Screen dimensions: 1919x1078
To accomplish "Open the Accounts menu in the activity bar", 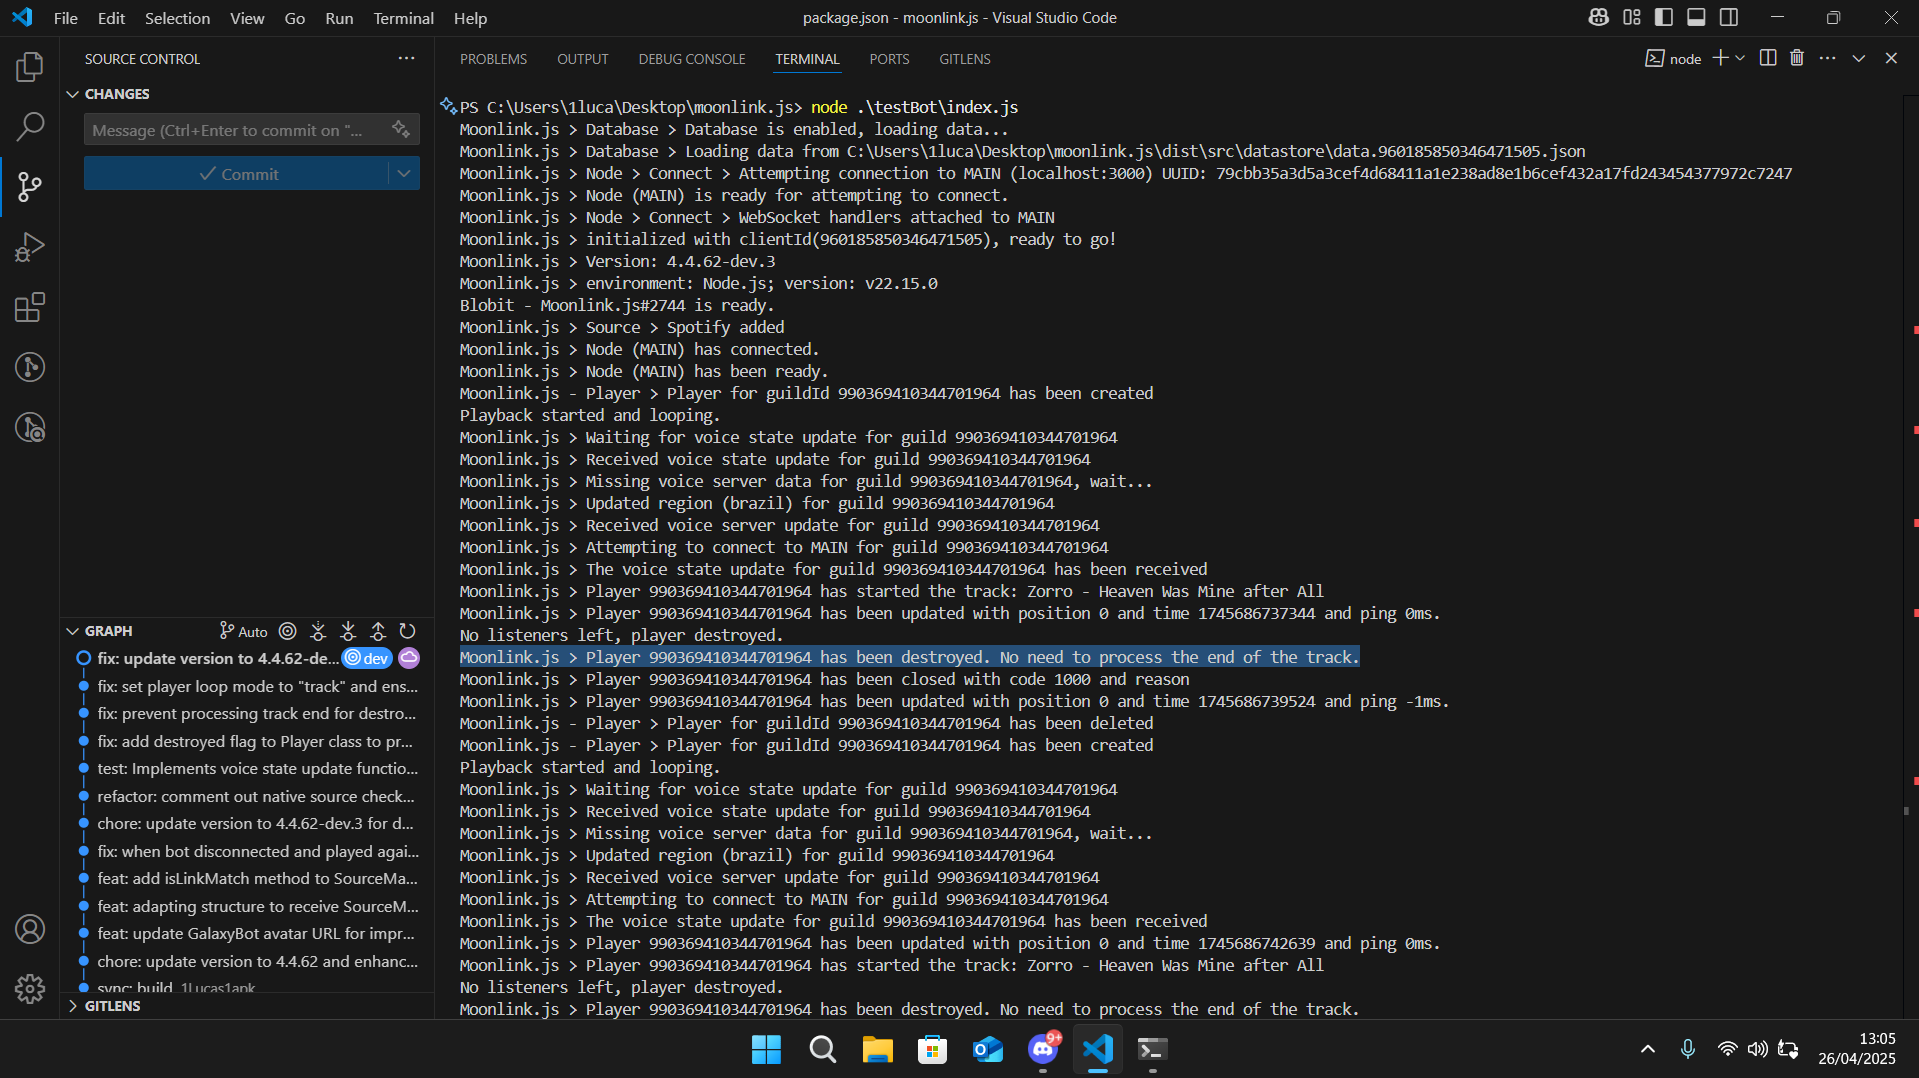I will point(30,929).
